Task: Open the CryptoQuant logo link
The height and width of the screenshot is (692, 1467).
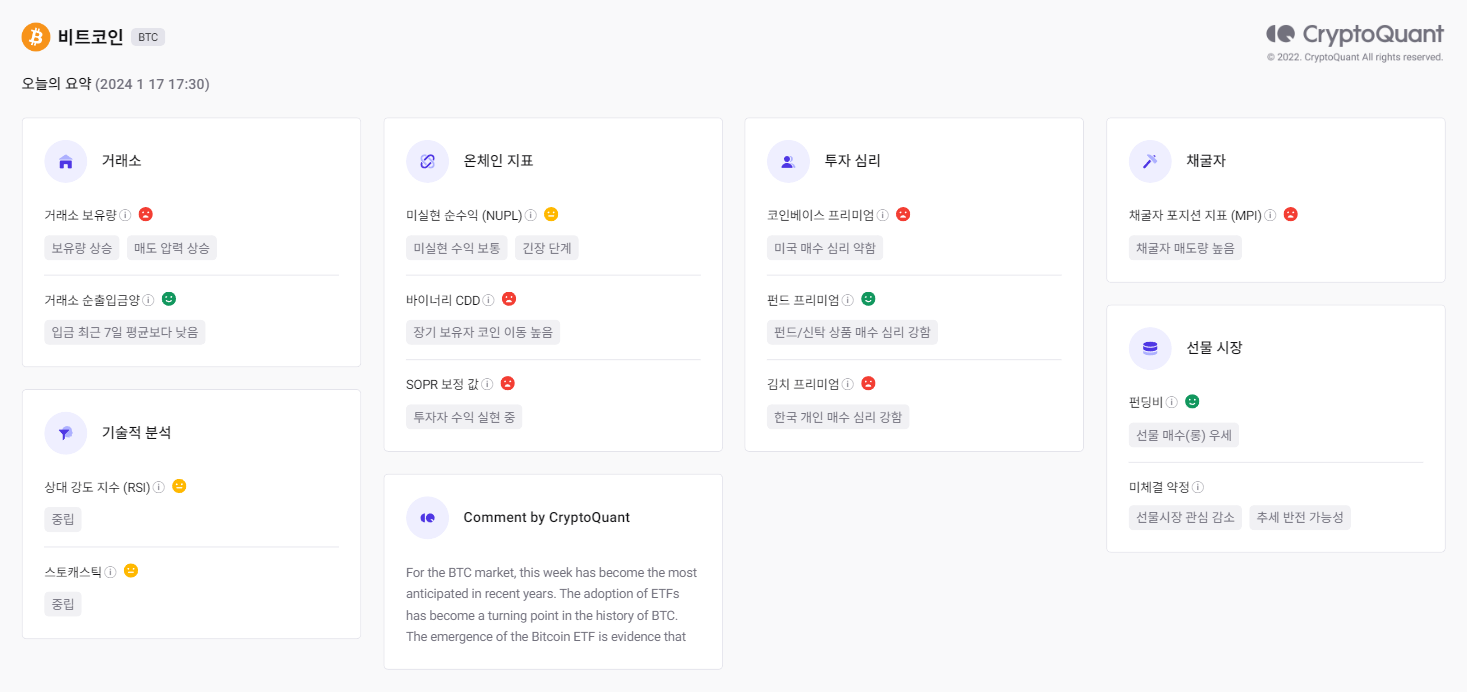Action: click(1355, 34)
